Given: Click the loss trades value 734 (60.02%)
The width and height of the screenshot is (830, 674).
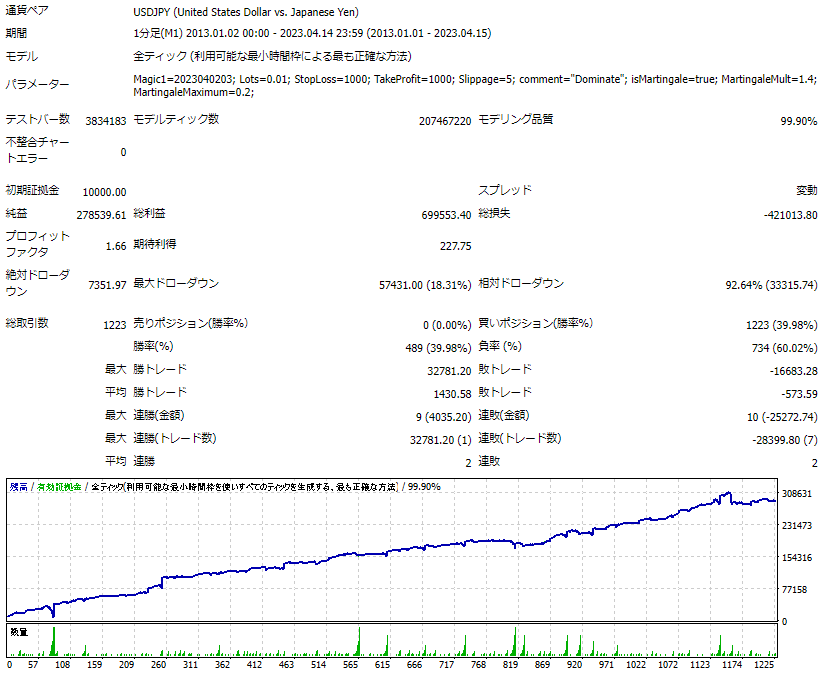Looking at the screenshot, I should 784,348.
